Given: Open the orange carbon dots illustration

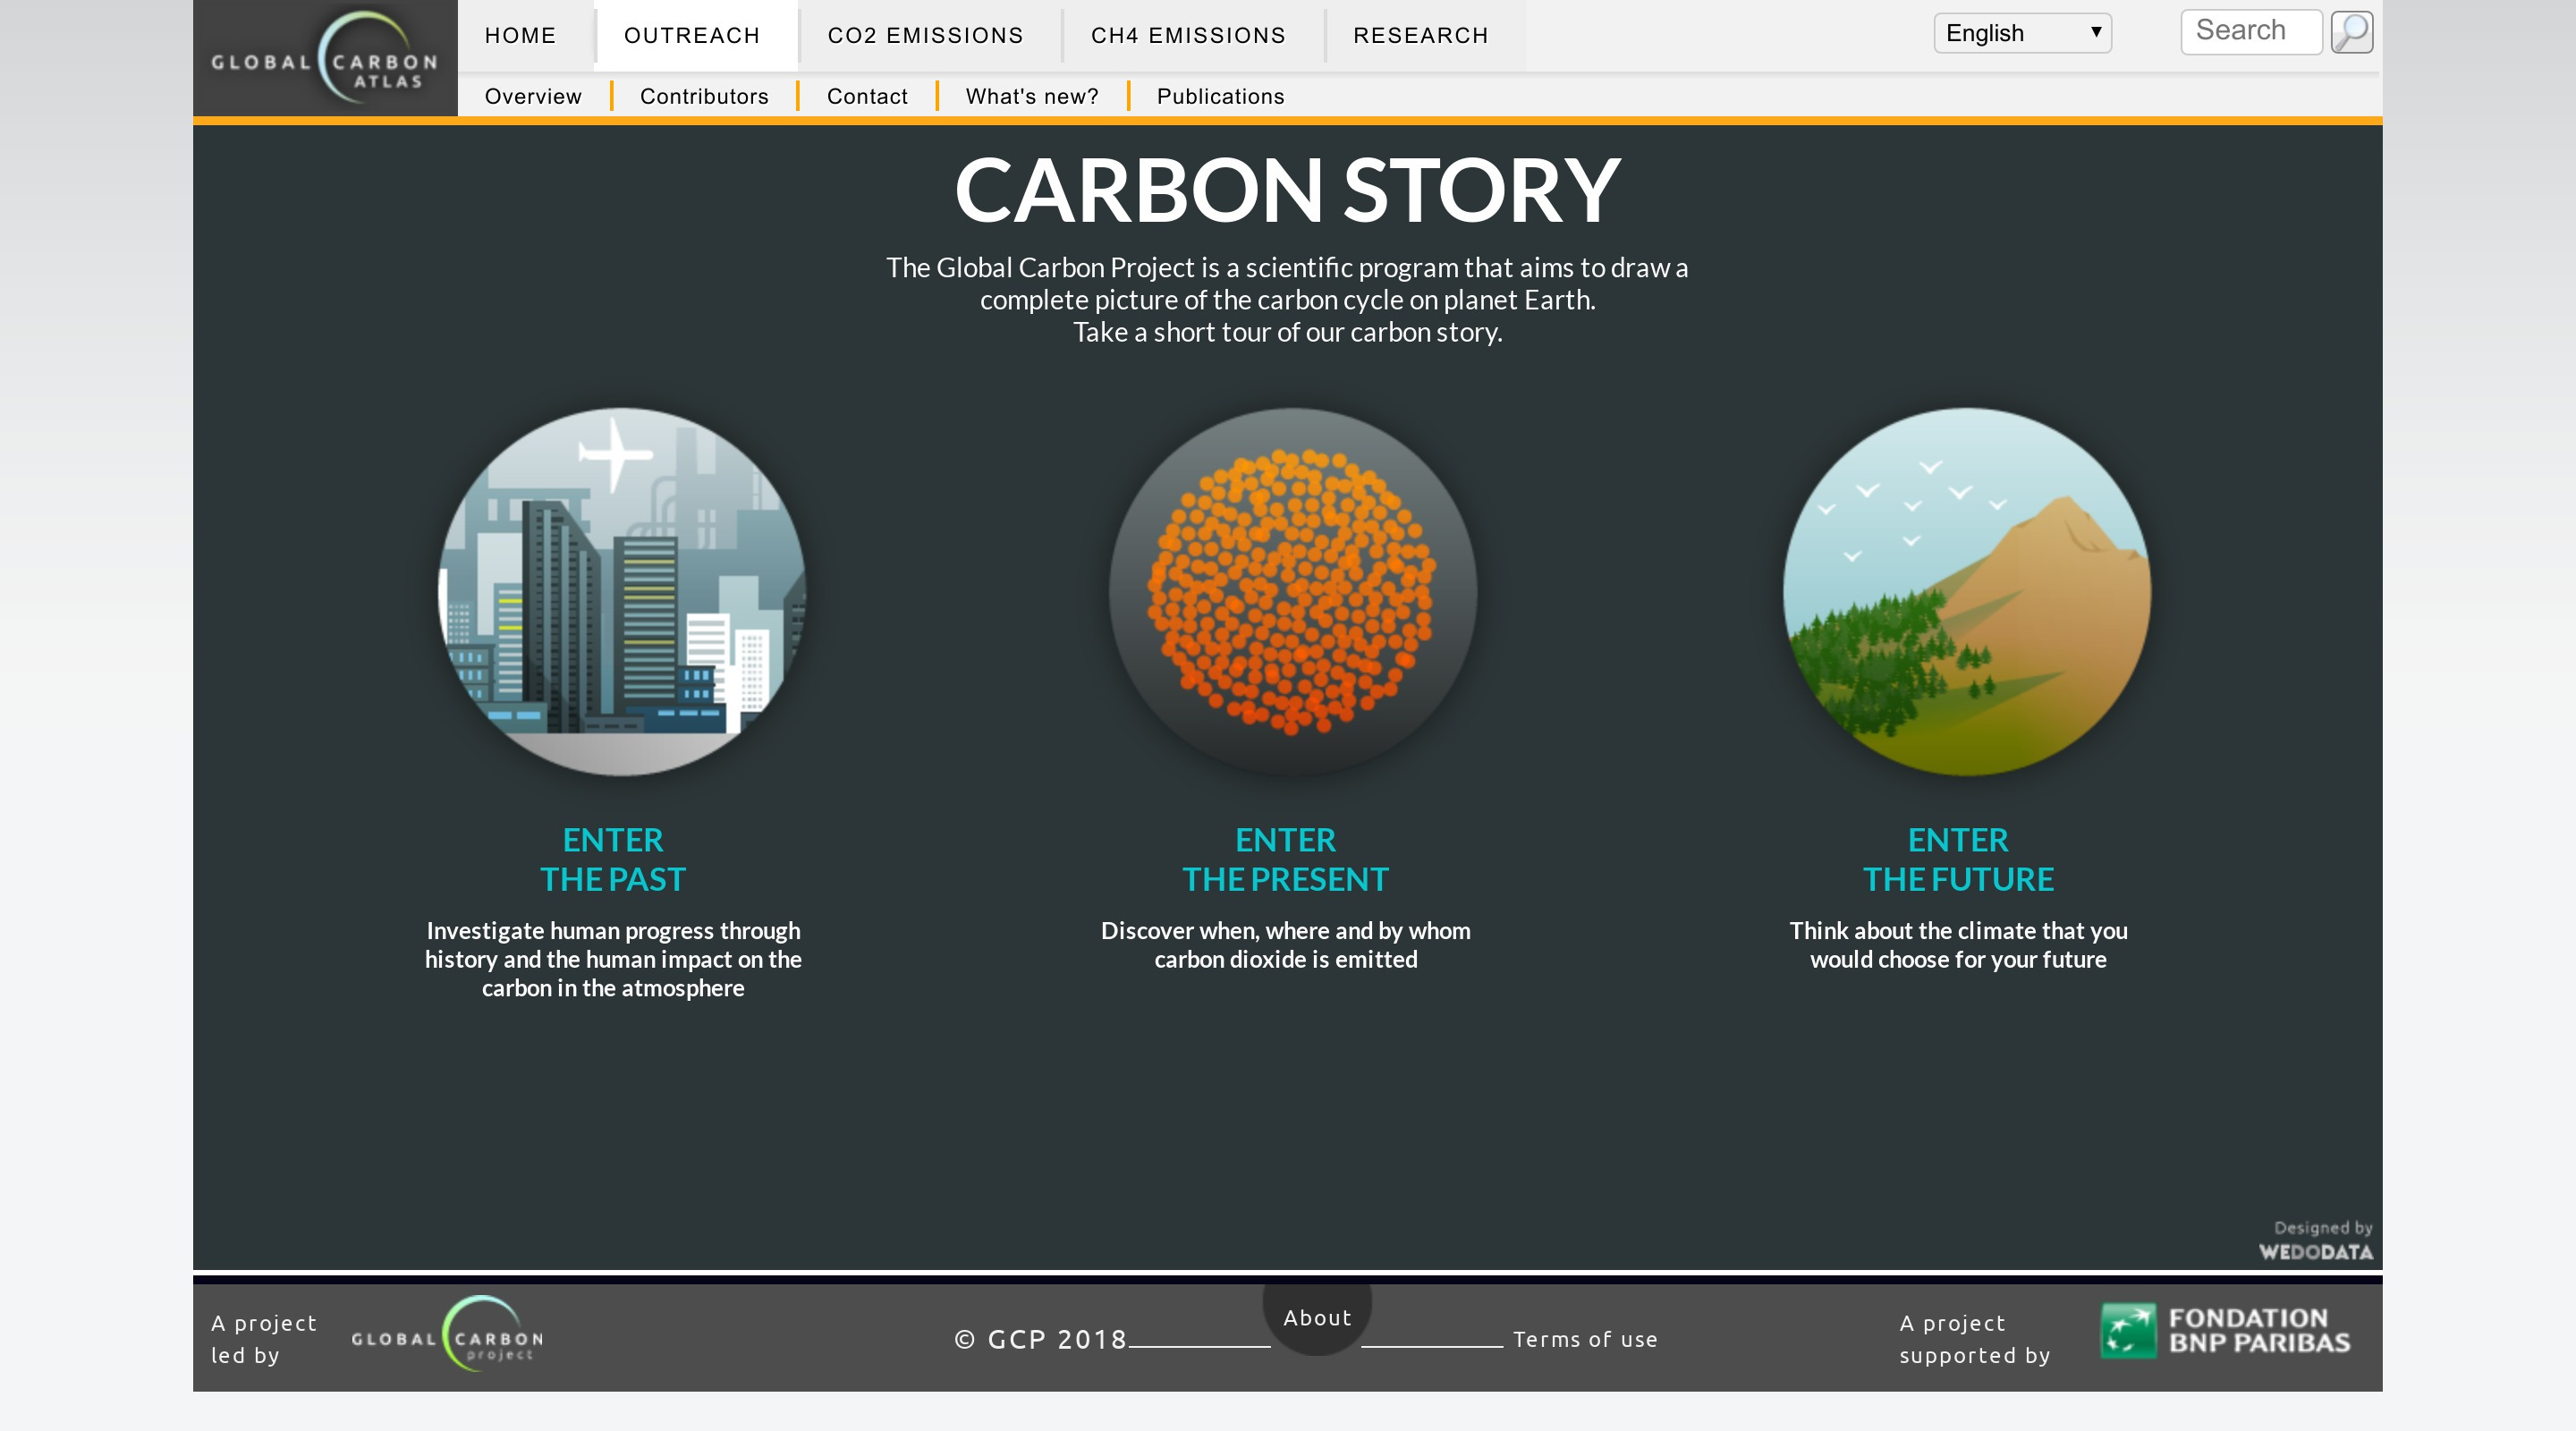Looking at the screenshot, I should [x=1292, y=592].
